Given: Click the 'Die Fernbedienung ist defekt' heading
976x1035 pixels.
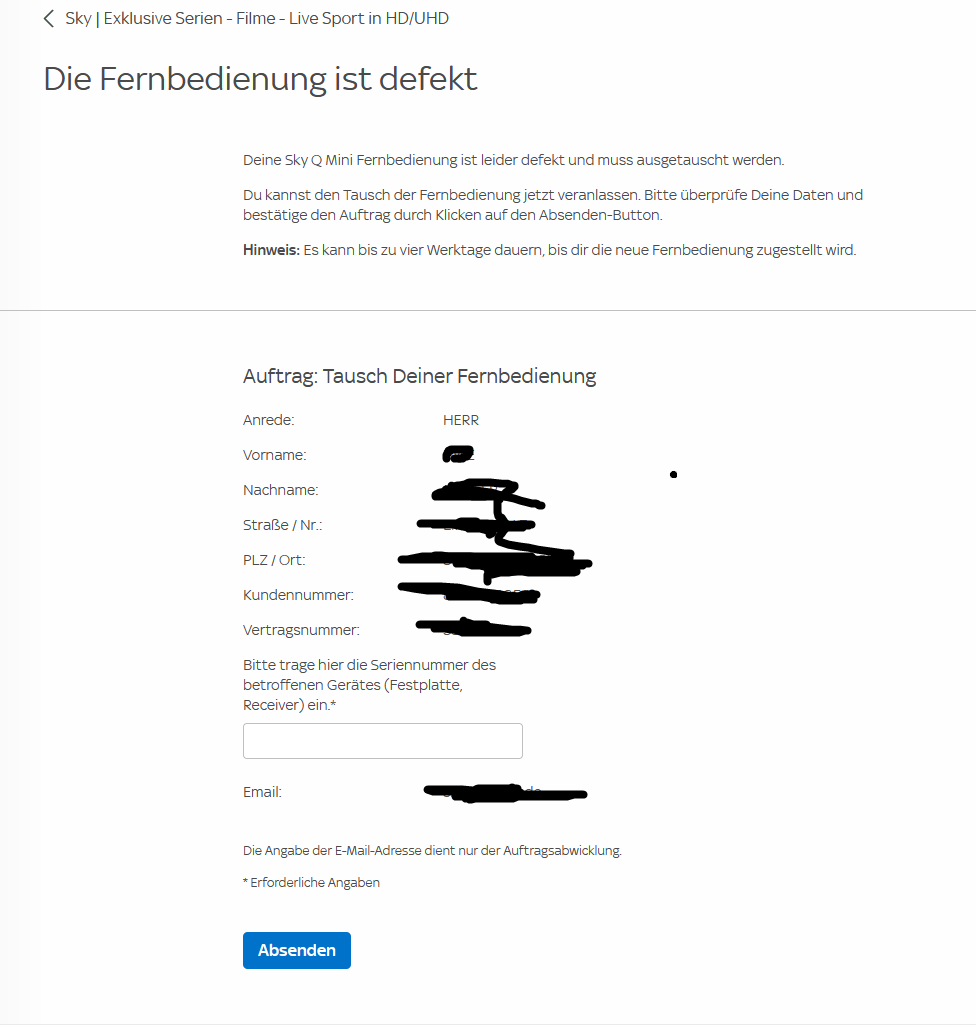Looking at the screenshot, I should click(260, 79).
